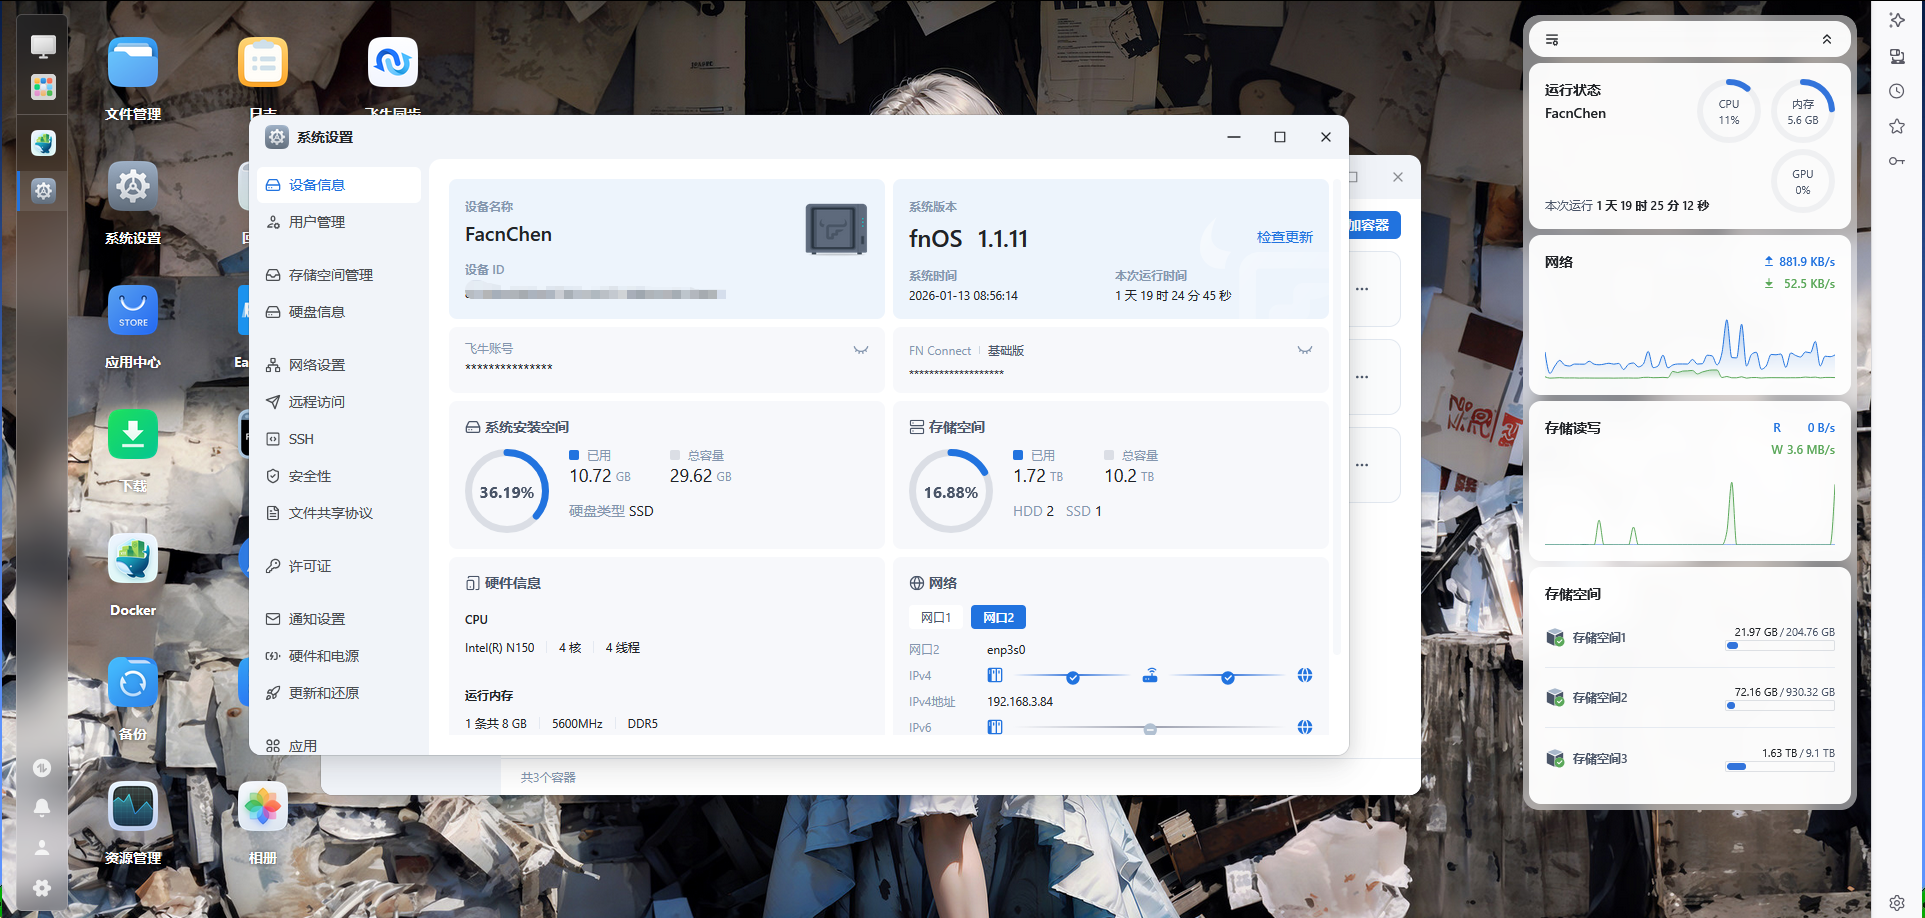This screenshot has width=1925, height=918.
Task: Switch to 网口1 network port
Action: click(936, 618)
